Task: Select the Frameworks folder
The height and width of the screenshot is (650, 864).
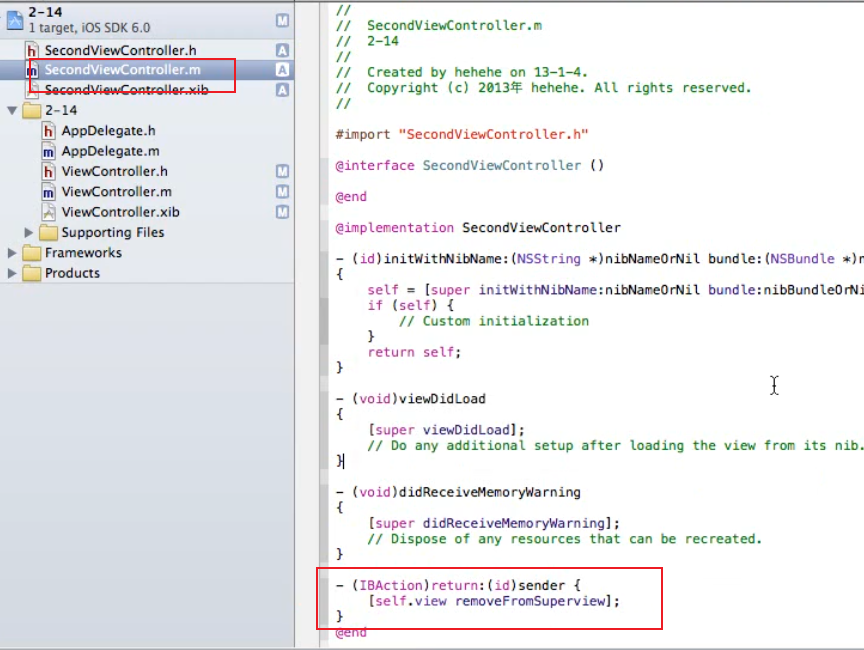Action: [x=83, y=253]
